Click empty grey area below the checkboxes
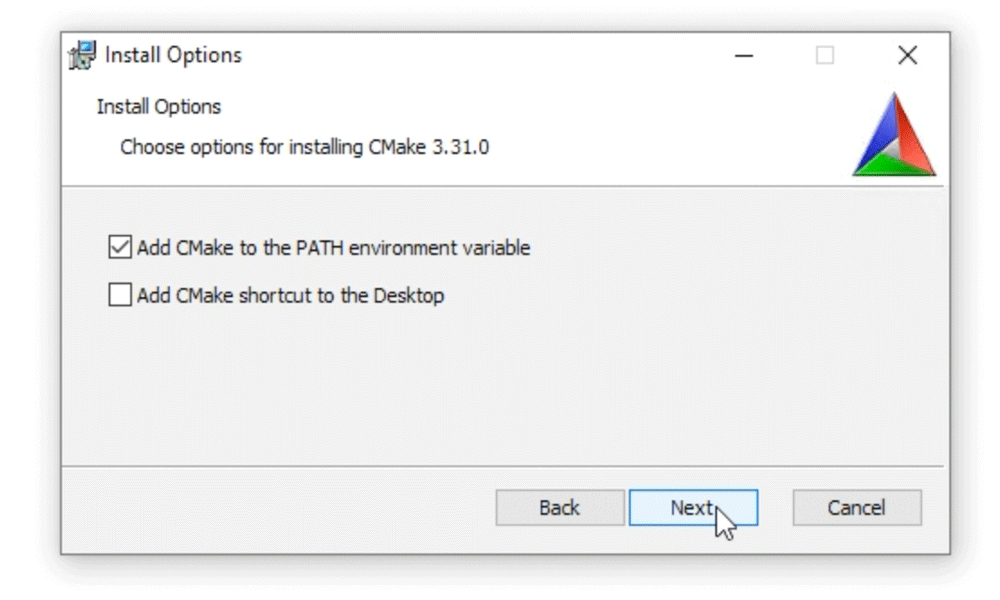Image resolution: width=1000 pixels, height=600 pixels. [502, 389]
